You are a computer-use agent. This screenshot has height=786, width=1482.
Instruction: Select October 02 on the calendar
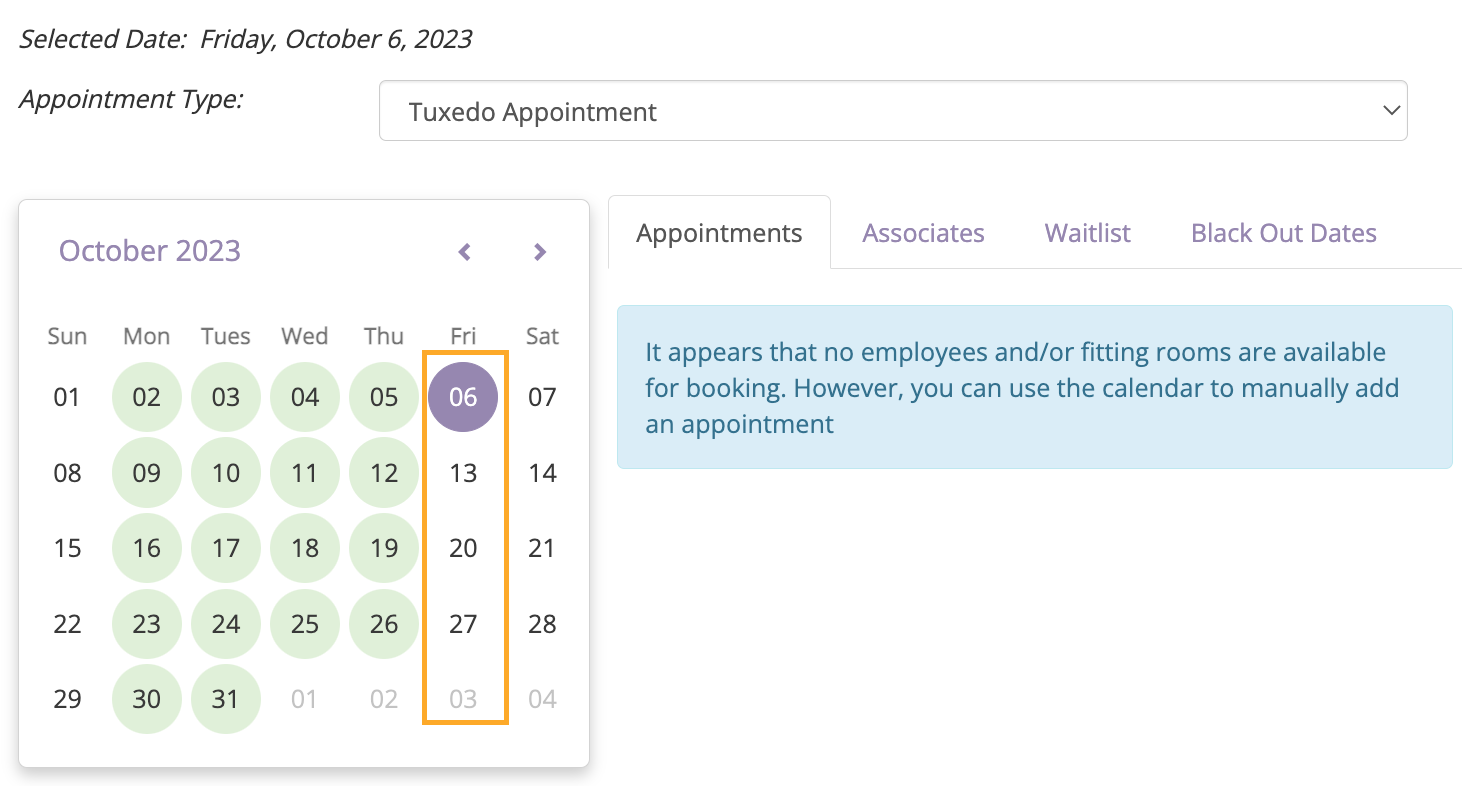(x=147, y=397)
